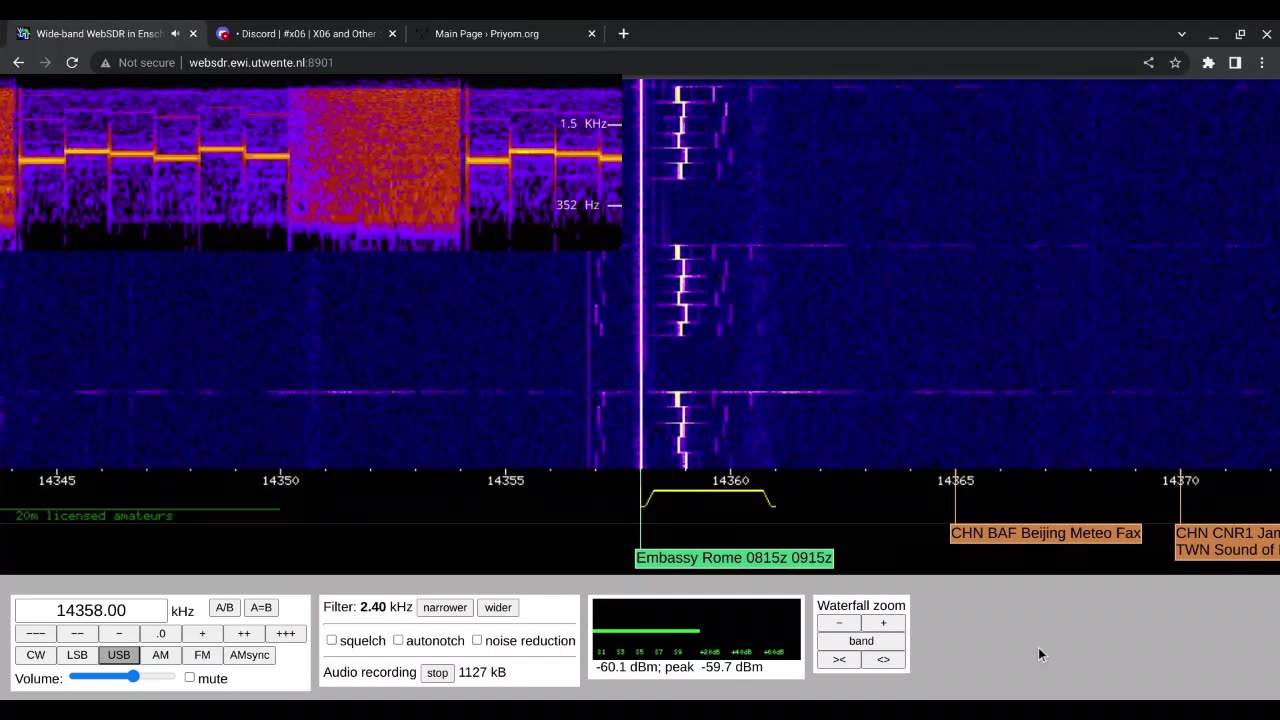Open the tab search chevron
Screen dimensions: 1280x720
(x=1181, y=34)
